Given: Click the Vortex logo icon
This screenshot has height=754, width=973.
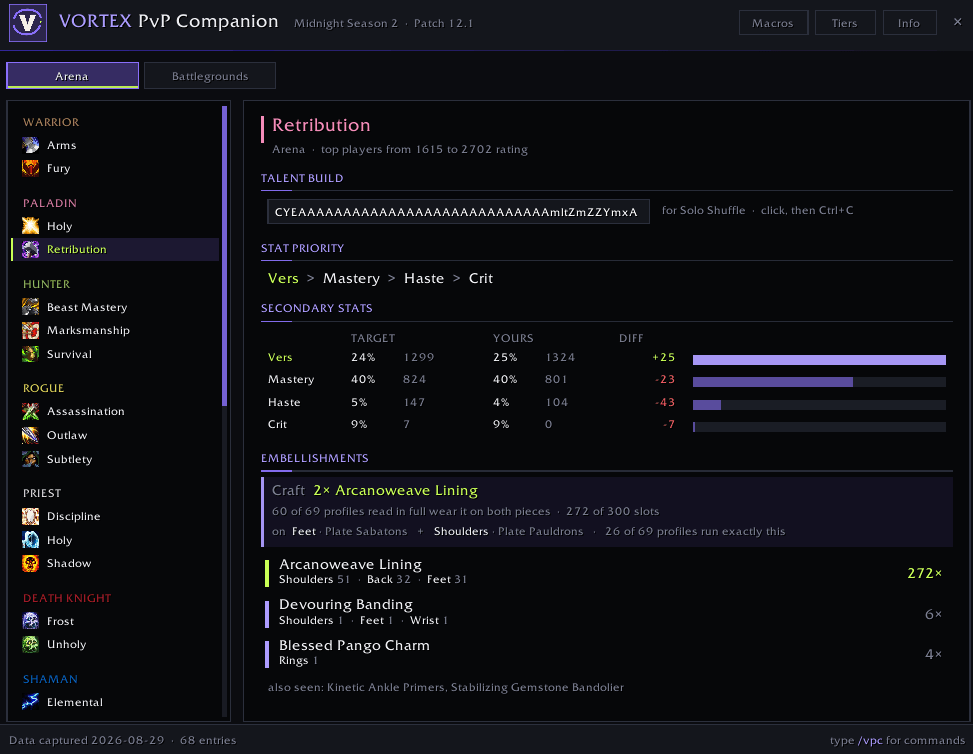Looking at the screenshot, I should pyautogui.click(x=28, y=23).
